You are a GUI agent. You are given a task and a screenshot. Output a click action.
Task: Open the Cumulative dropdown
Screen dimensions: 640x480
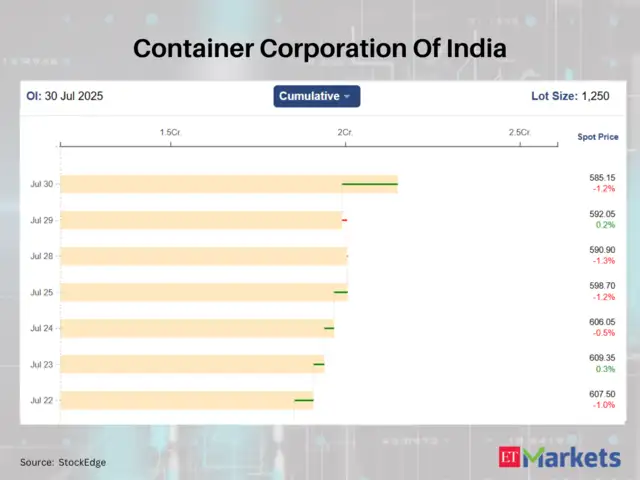tap(316, 96)
